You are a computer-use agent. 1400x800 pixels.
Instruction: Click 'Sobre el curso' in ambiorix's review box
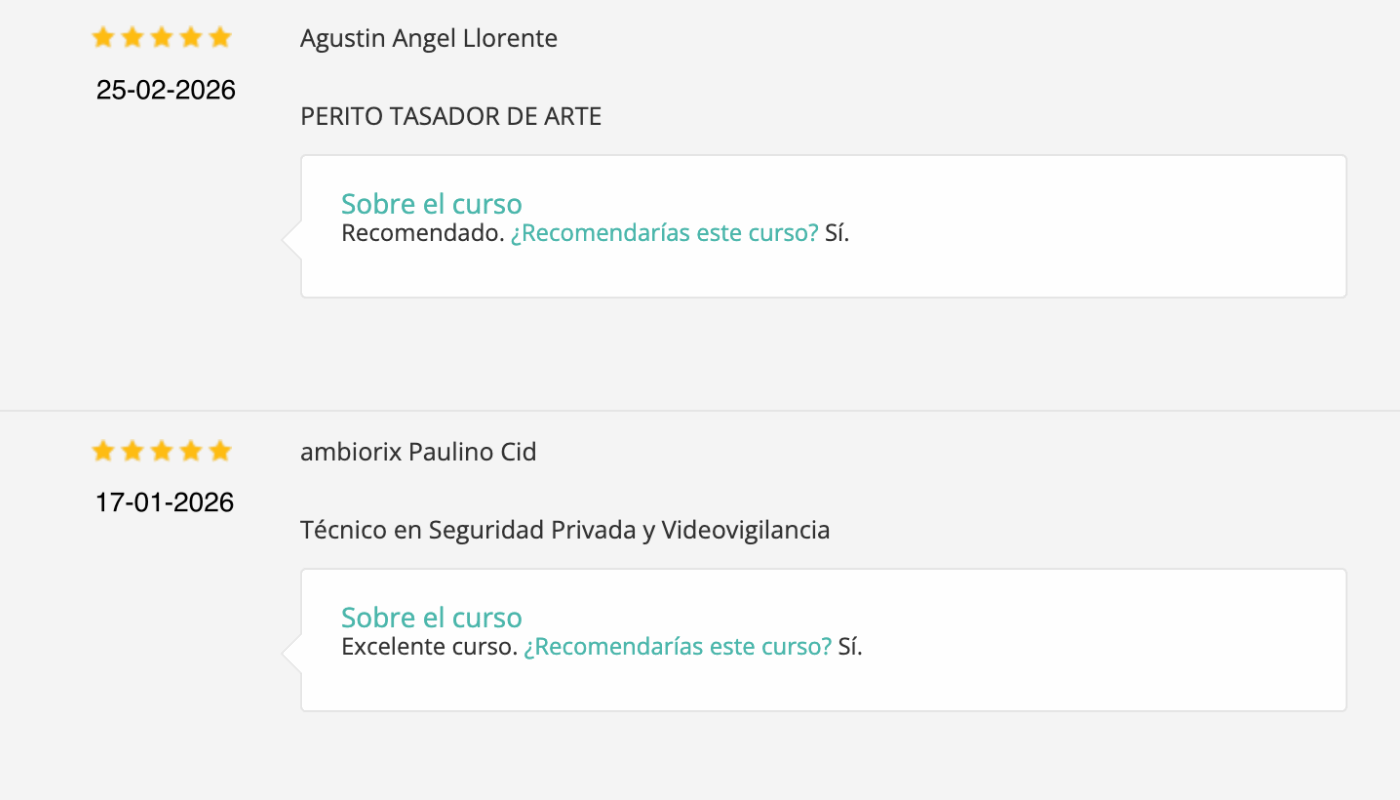pyautogui.click(x=431, y=617)
